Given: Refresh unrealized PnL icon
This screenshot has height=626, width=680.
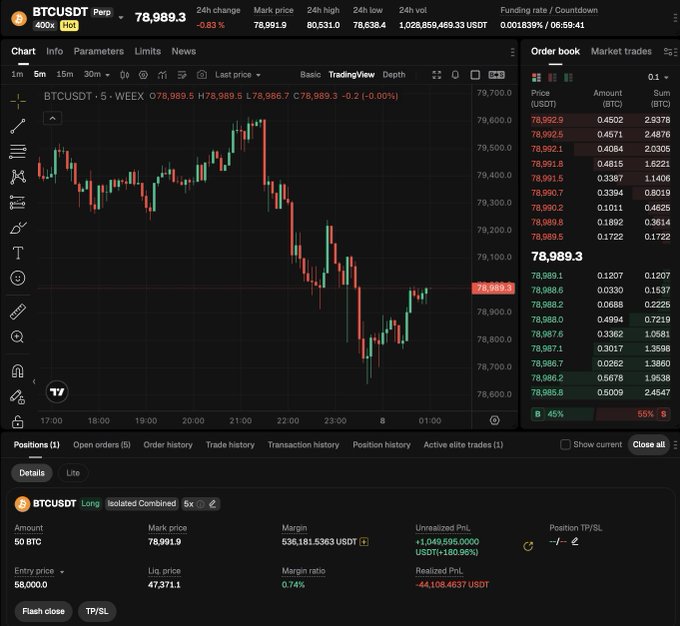Looking at the screenshot, I should (528, 547).
